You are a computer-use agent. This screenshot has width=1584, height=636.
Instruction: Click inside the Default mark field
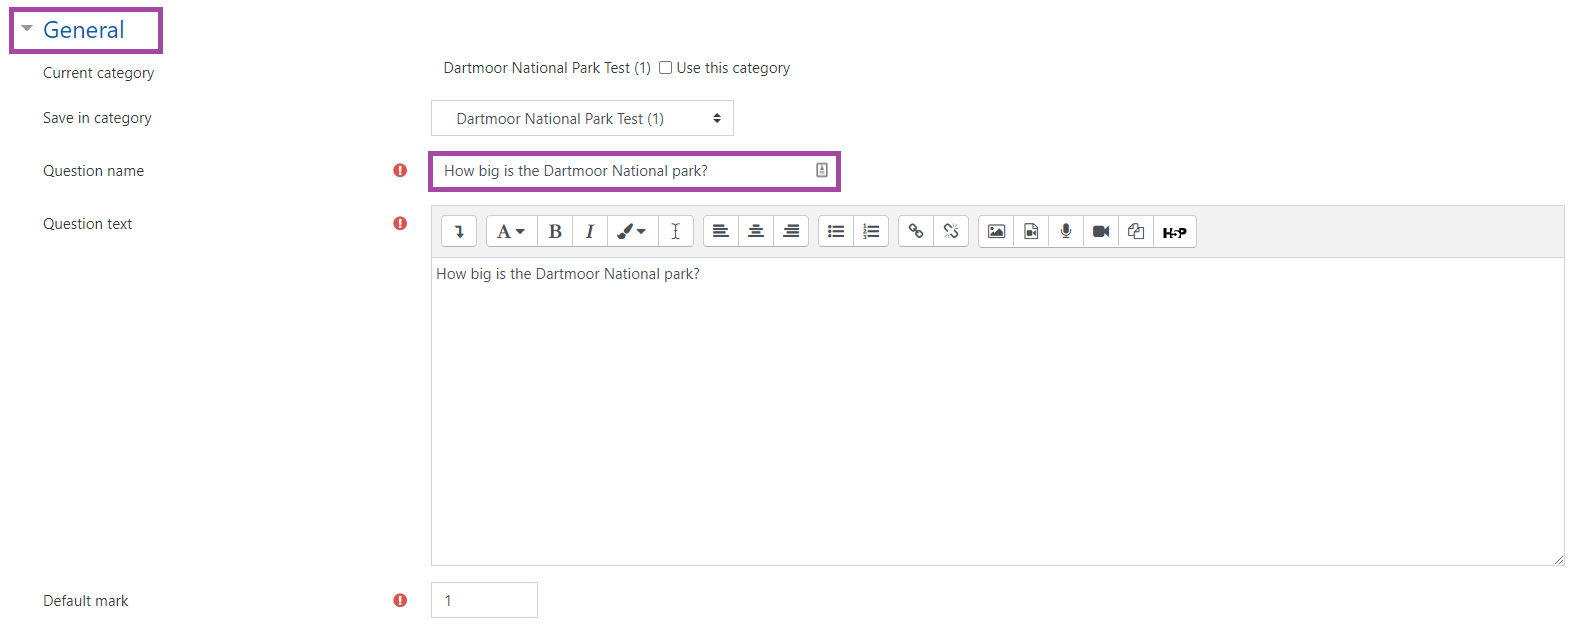484,600
